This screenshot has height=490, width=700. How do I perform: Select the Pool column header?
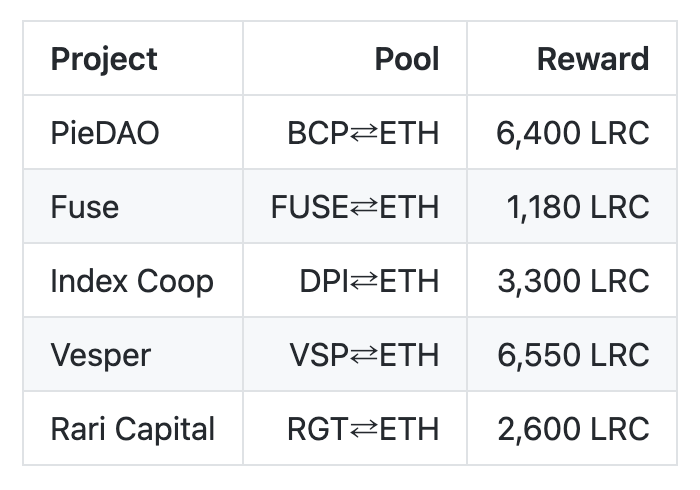pos(407,59)
